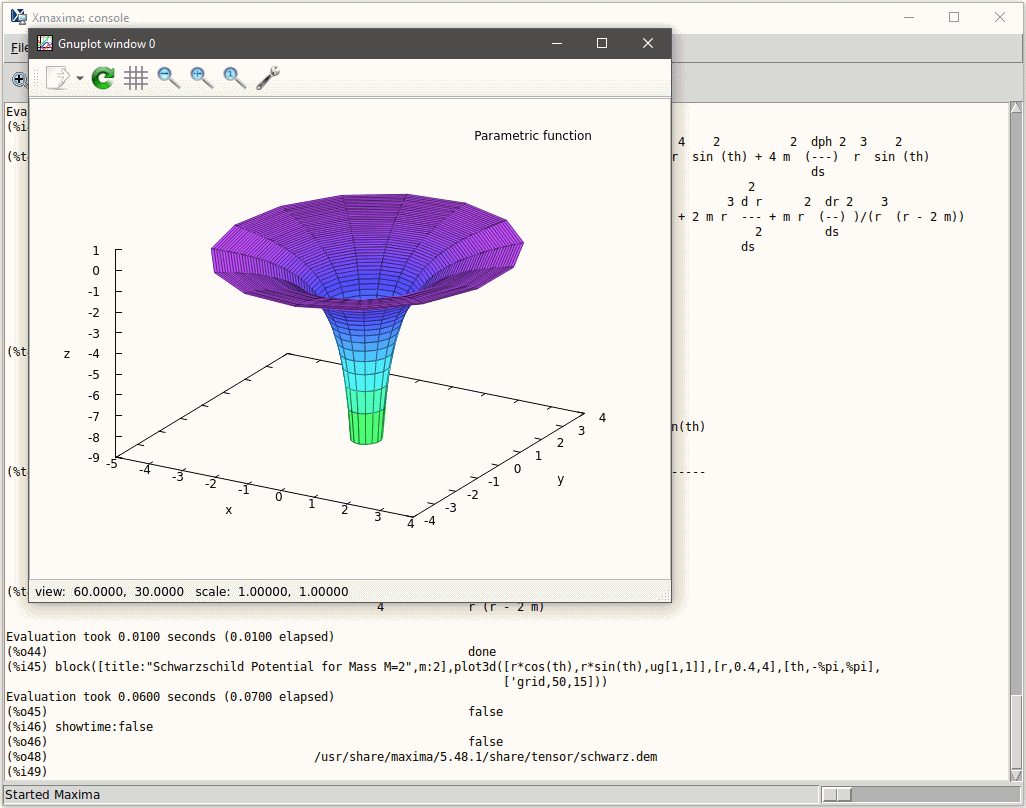
Task: Click the partially hidden Xmaxima zoom toolbar icon
Action: (18, 79)
